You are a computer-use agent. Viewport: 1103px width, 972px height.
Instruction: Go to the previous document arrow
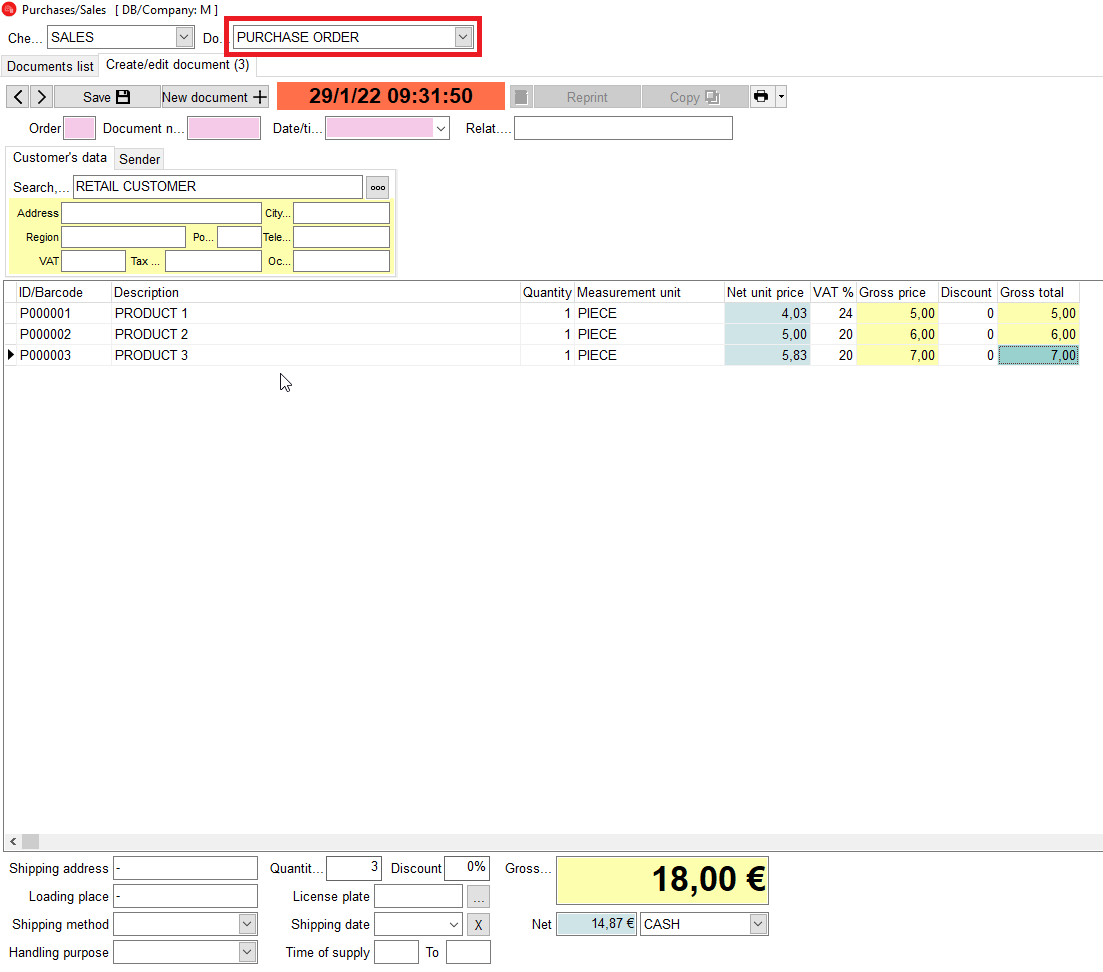coord(18,97)
